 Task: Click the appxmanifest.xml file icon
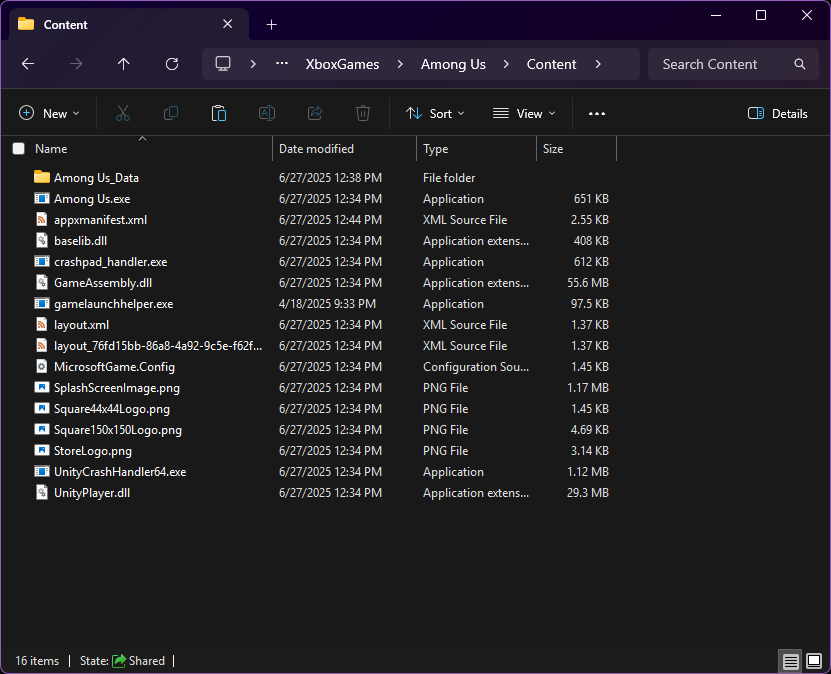click(42, 219)
